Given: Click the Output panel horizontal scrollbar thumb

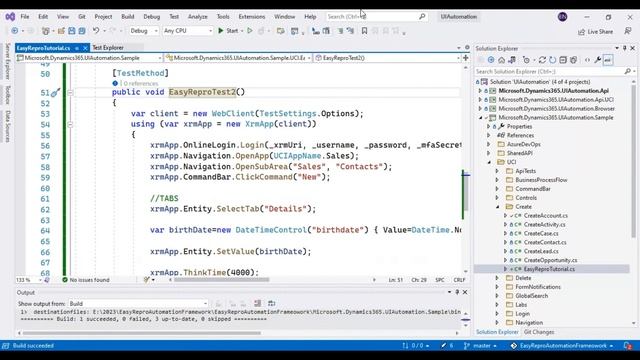Looking at the screenshot, I should click(x=142, y=333).
